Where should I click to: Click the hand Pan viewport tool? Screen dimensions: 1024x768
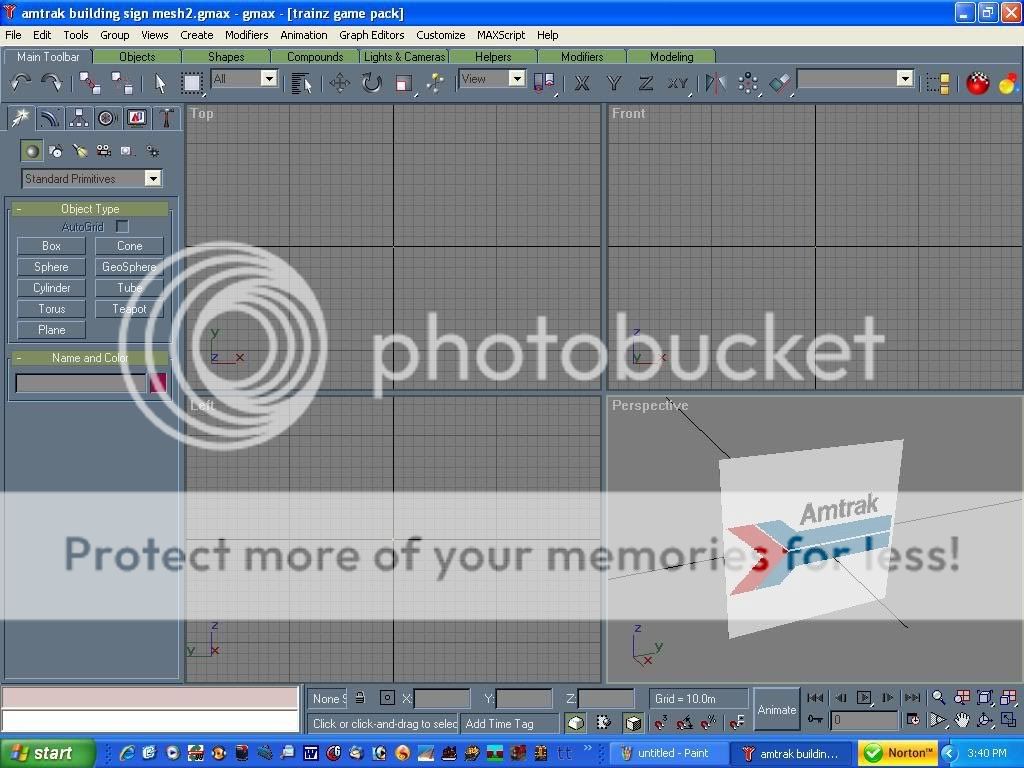961,720
